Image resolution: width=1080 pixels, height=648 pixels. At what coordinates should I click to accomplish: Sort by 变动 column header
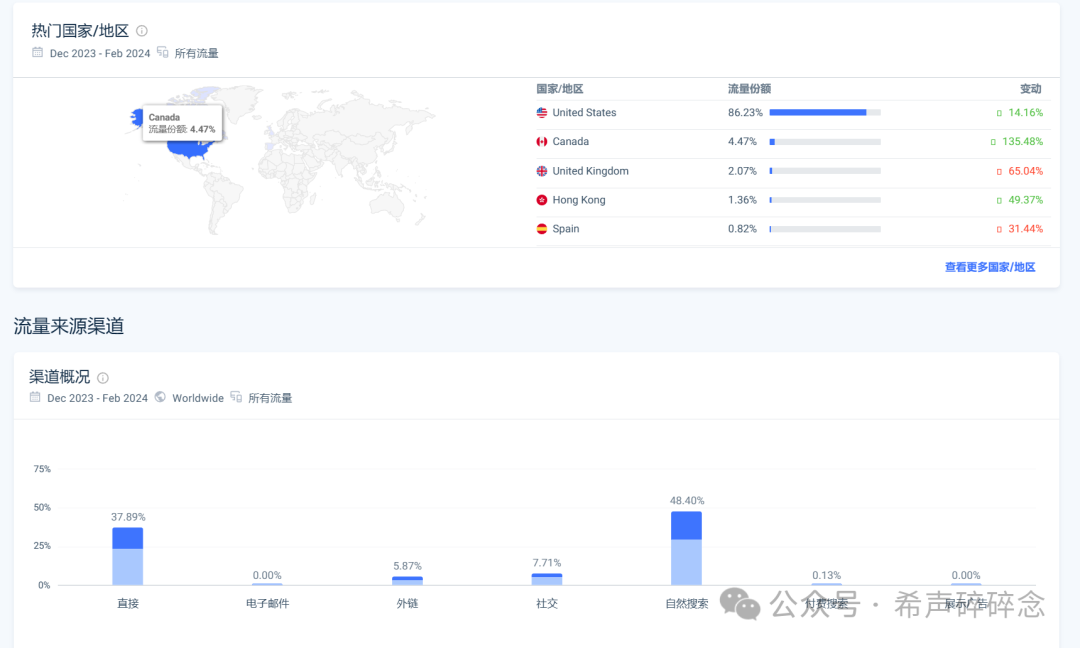[1030, 89]
